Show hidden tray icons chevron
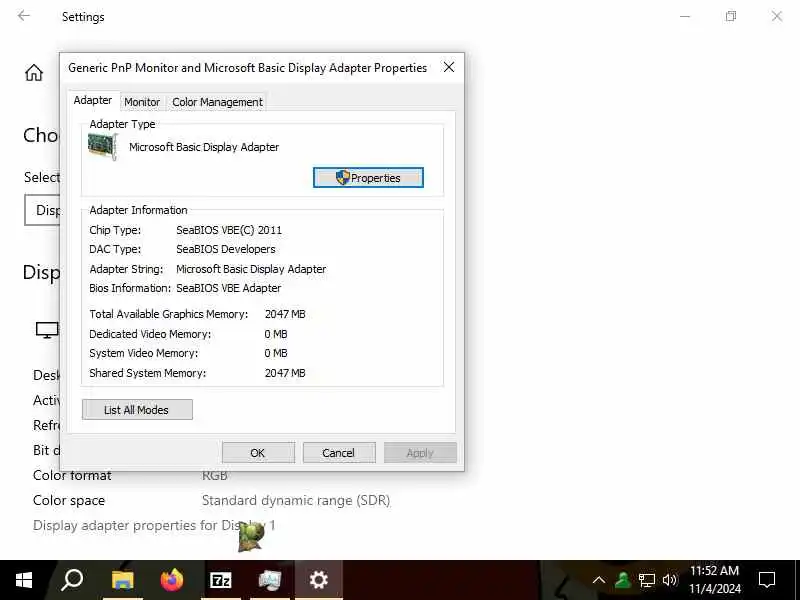 599,580
